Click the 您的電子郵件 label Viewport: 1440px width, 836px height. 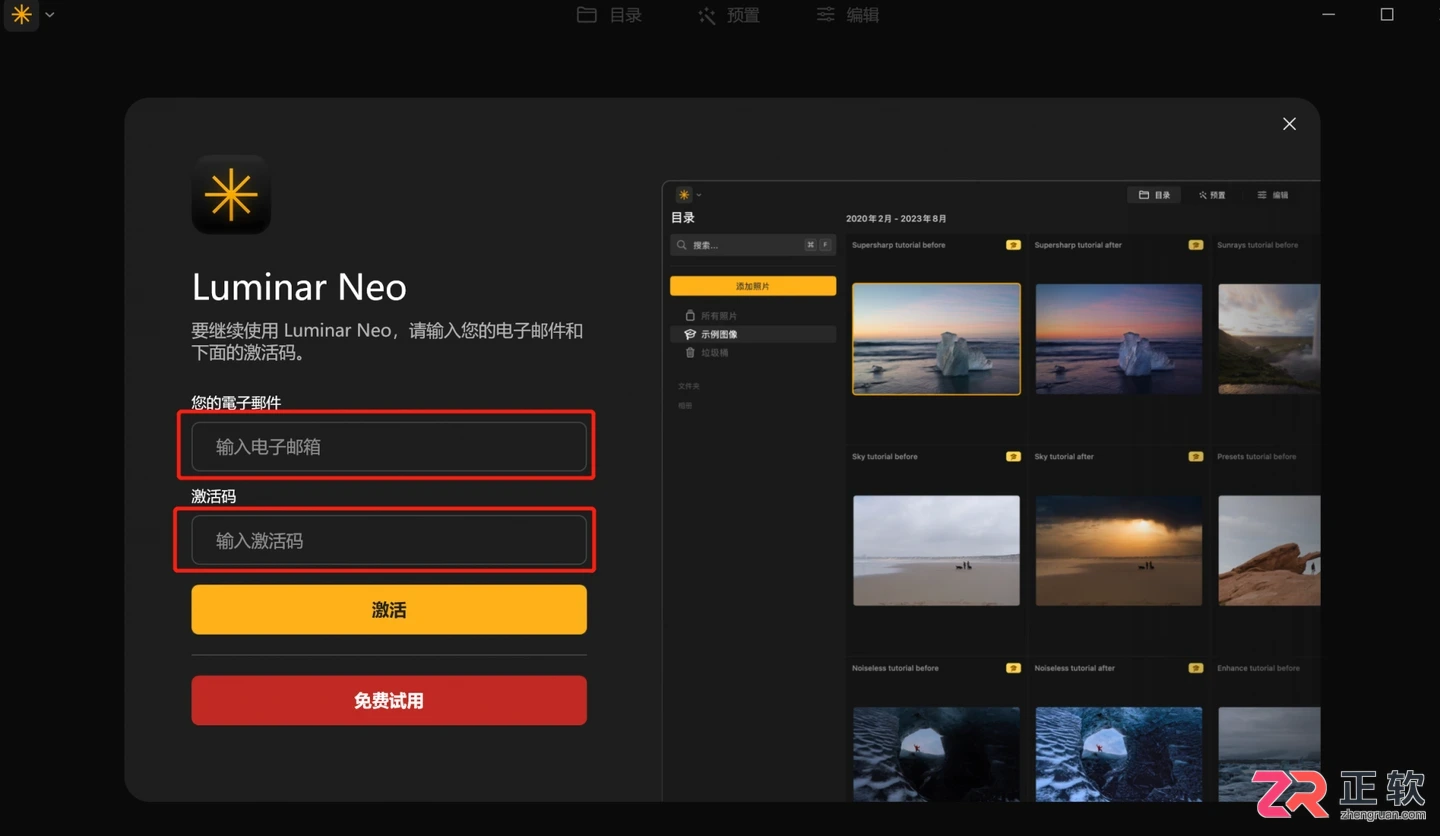(x=236, y=402)
